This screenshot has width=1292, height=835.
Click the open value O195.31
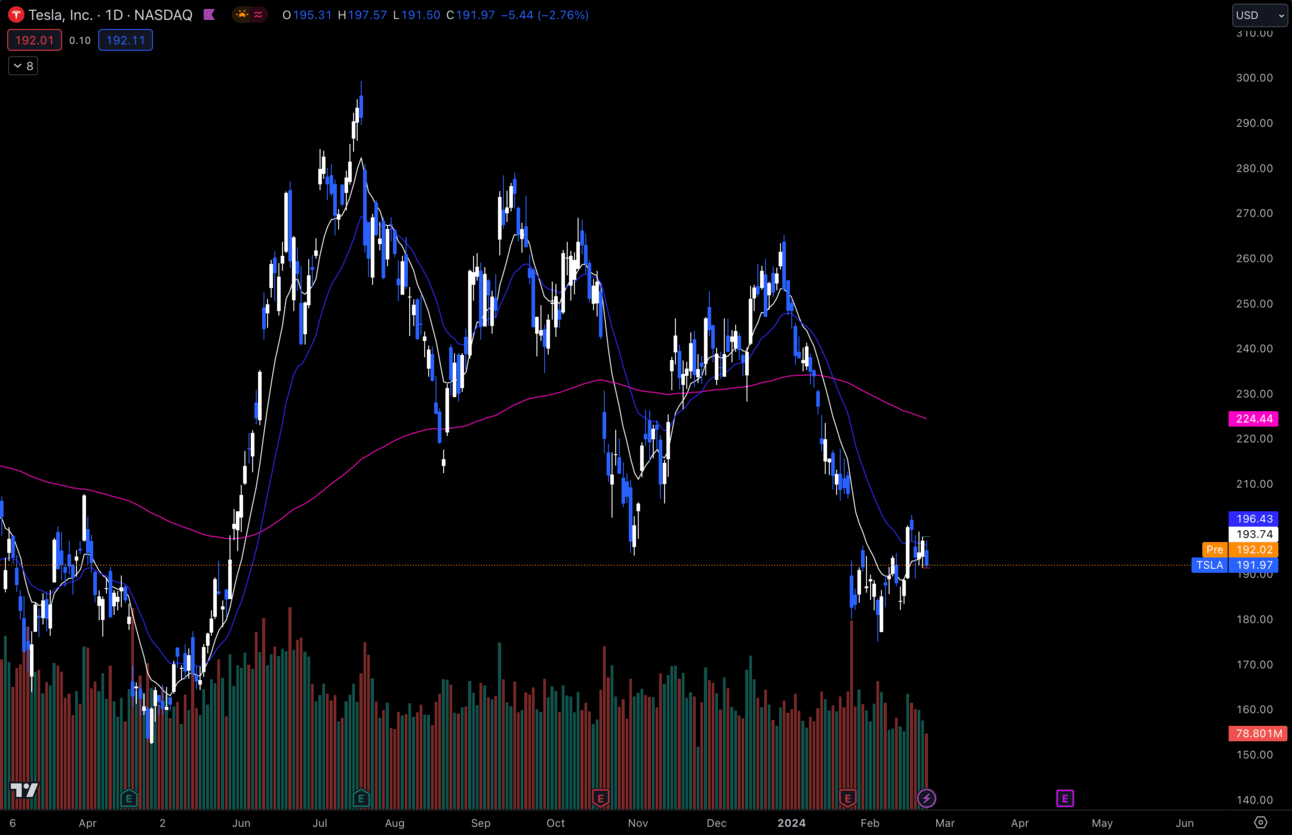307,15
